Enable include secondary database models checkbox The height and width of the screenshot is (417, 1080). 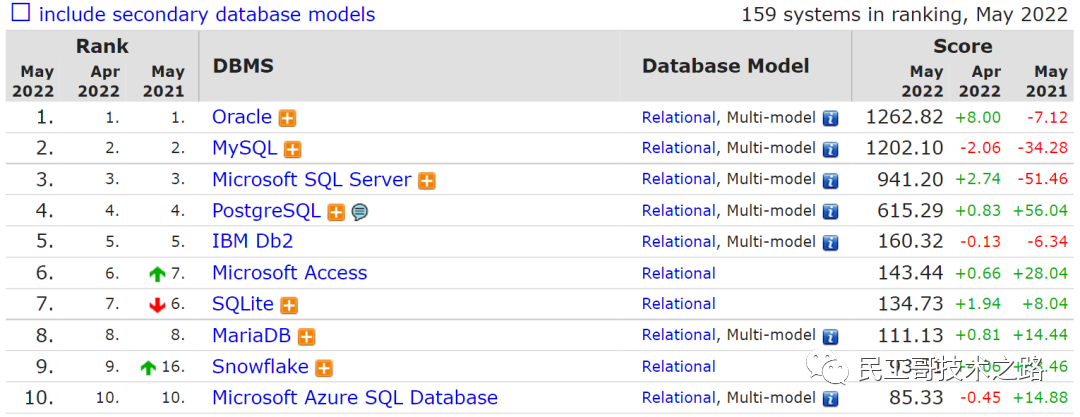(20, 14)
